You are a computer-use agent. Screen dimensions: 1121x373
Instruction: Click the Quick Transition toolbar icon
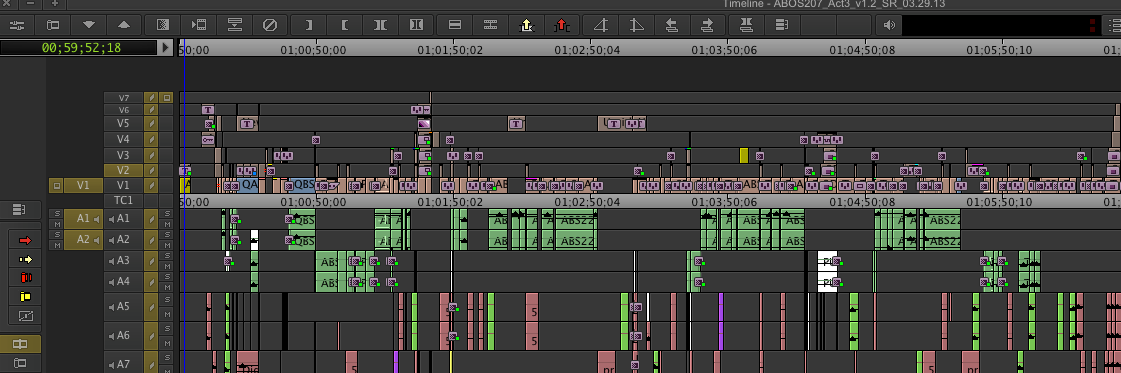coord(163,25)
